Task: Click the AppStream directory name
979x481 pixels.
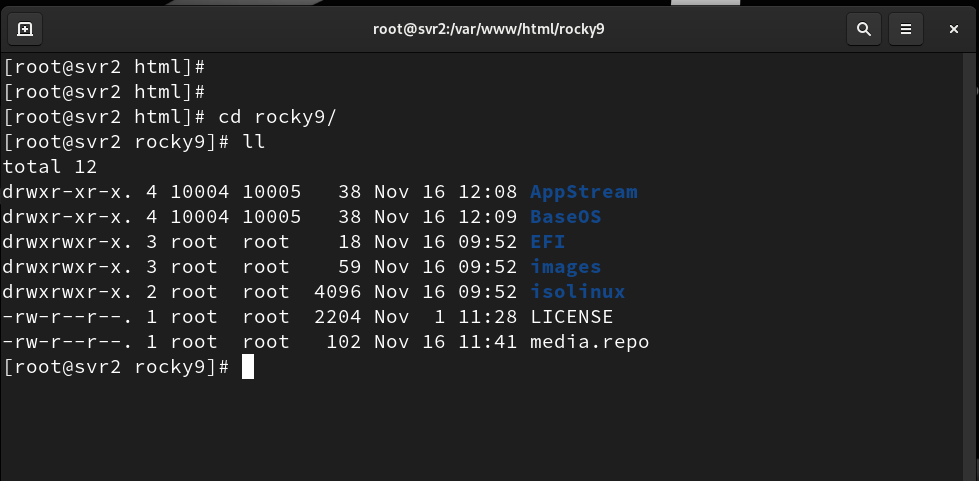Action: point(583,192)
